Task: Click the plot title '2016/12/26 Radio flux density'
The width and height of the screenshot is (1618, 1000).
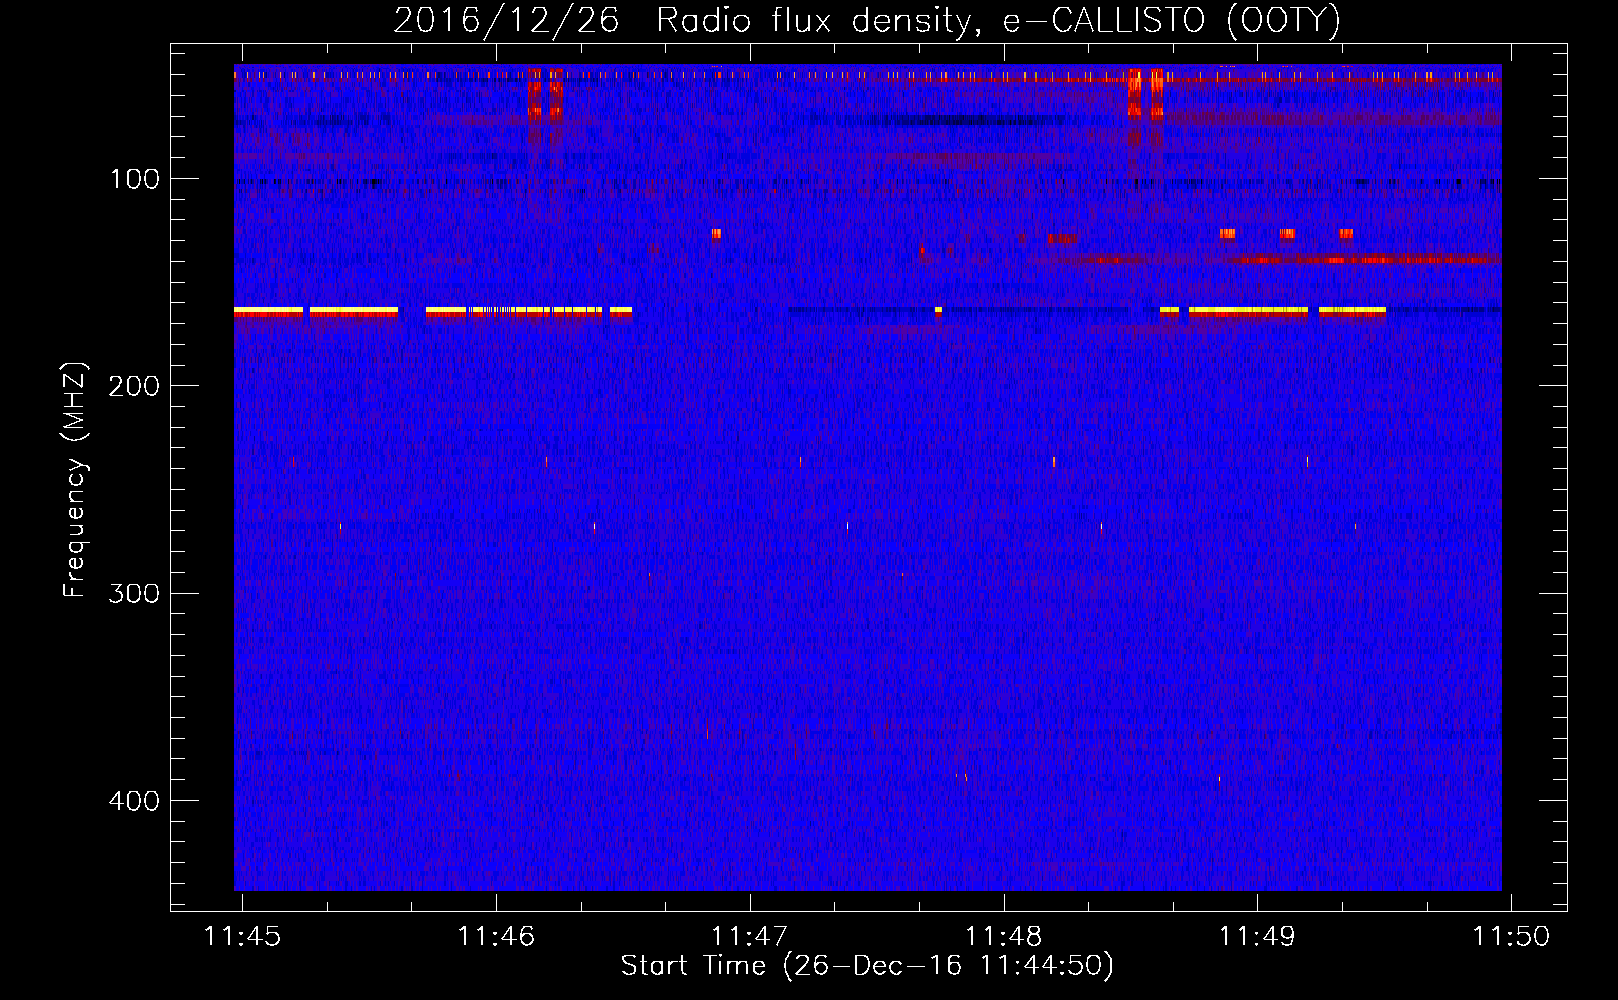Action: coord(684,20)
